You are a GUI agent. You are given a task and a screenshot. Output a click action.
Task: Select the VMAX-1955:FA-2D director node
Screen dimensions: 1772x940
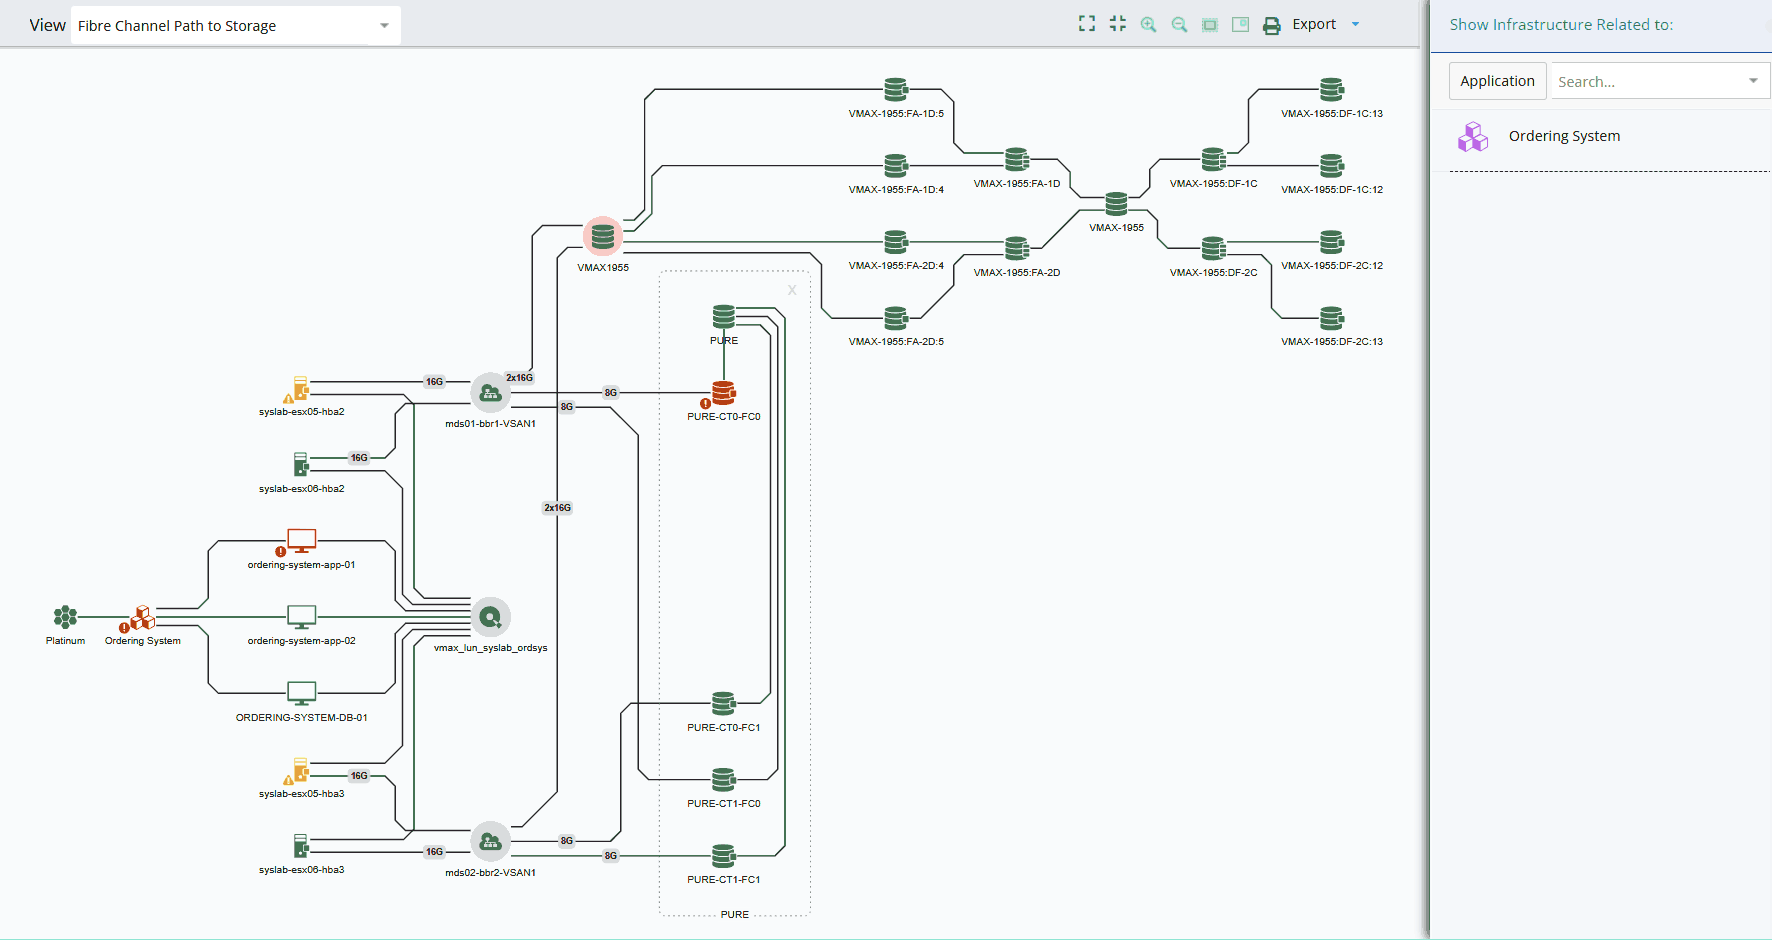pos(1017,248)
